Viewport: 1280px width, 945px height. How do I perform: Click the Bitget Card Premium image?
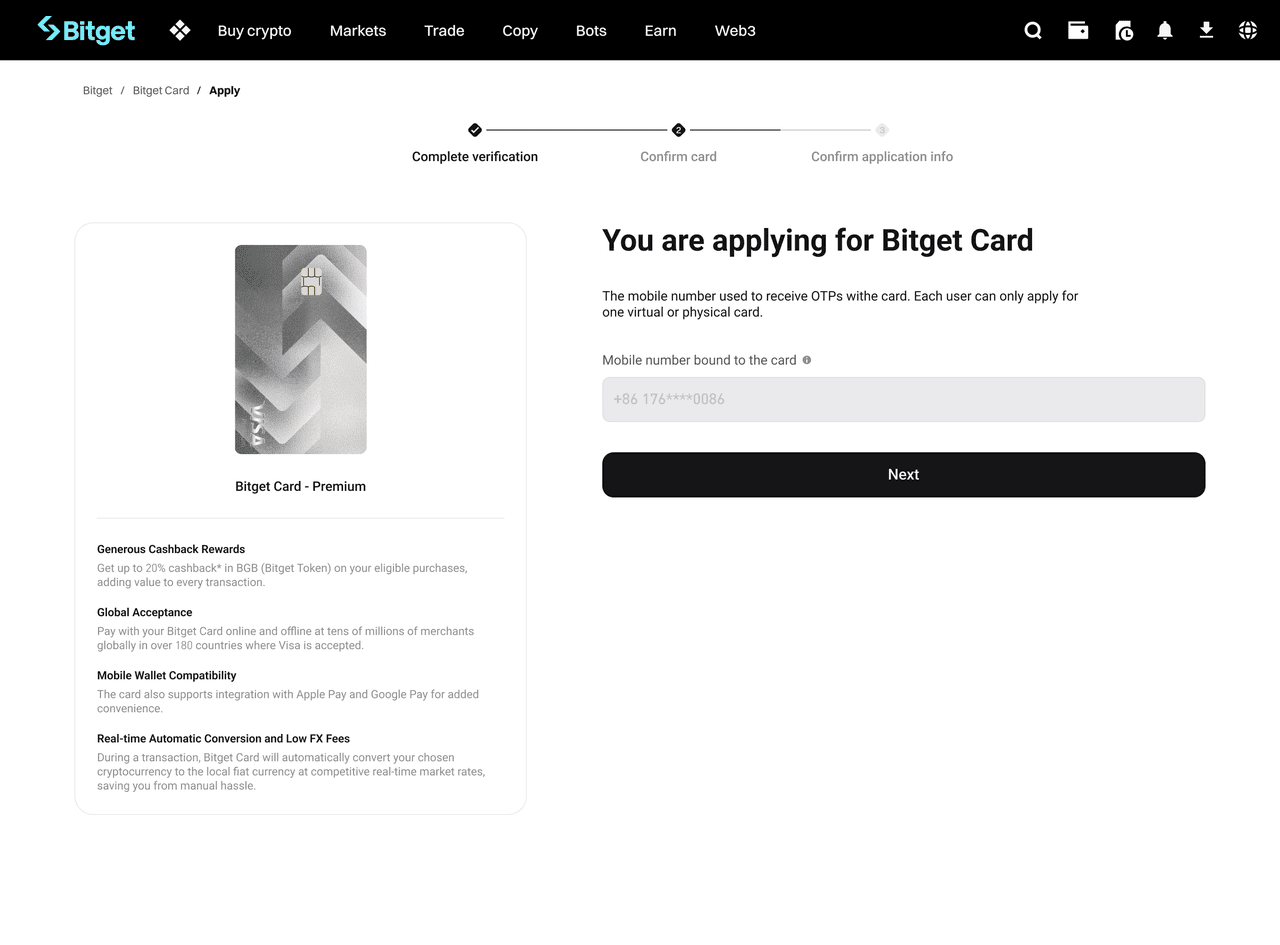[300, 349]
